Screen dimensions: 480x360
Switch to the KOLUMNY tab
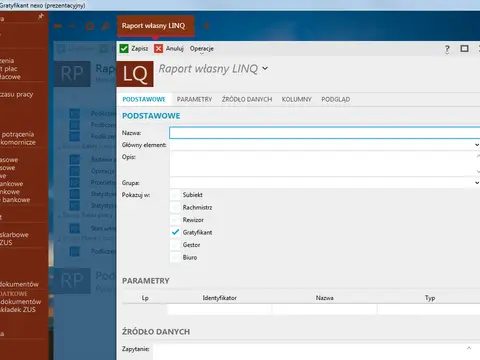tap(297, 99)
